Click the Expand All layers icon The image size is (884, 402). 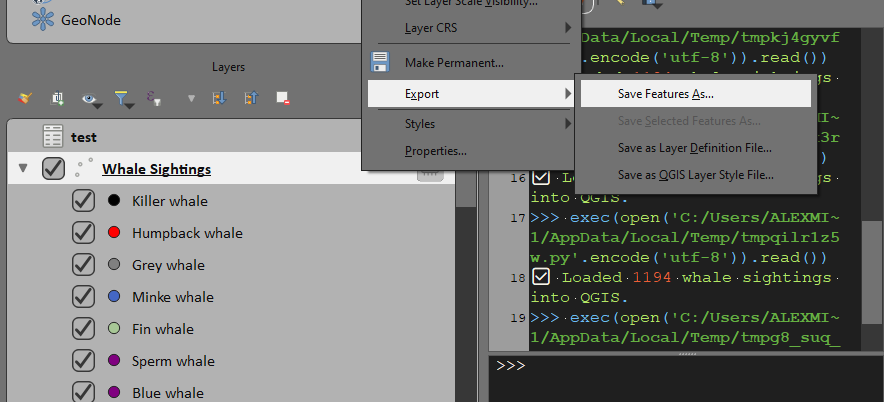tap(219, 99)
